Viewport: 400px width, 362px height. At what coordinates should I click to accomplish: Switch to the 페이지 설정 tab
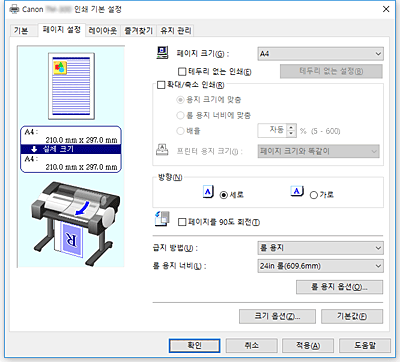pyautogui.click(x=62, y=30)
